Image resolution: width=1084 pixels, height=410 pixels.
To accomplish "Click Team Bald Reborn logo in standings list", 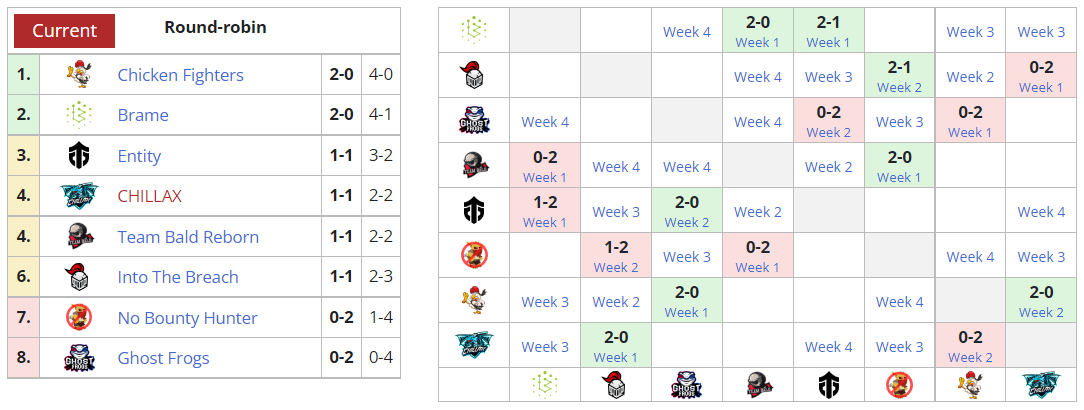I will pyautogui.click(x=78, y=237).
